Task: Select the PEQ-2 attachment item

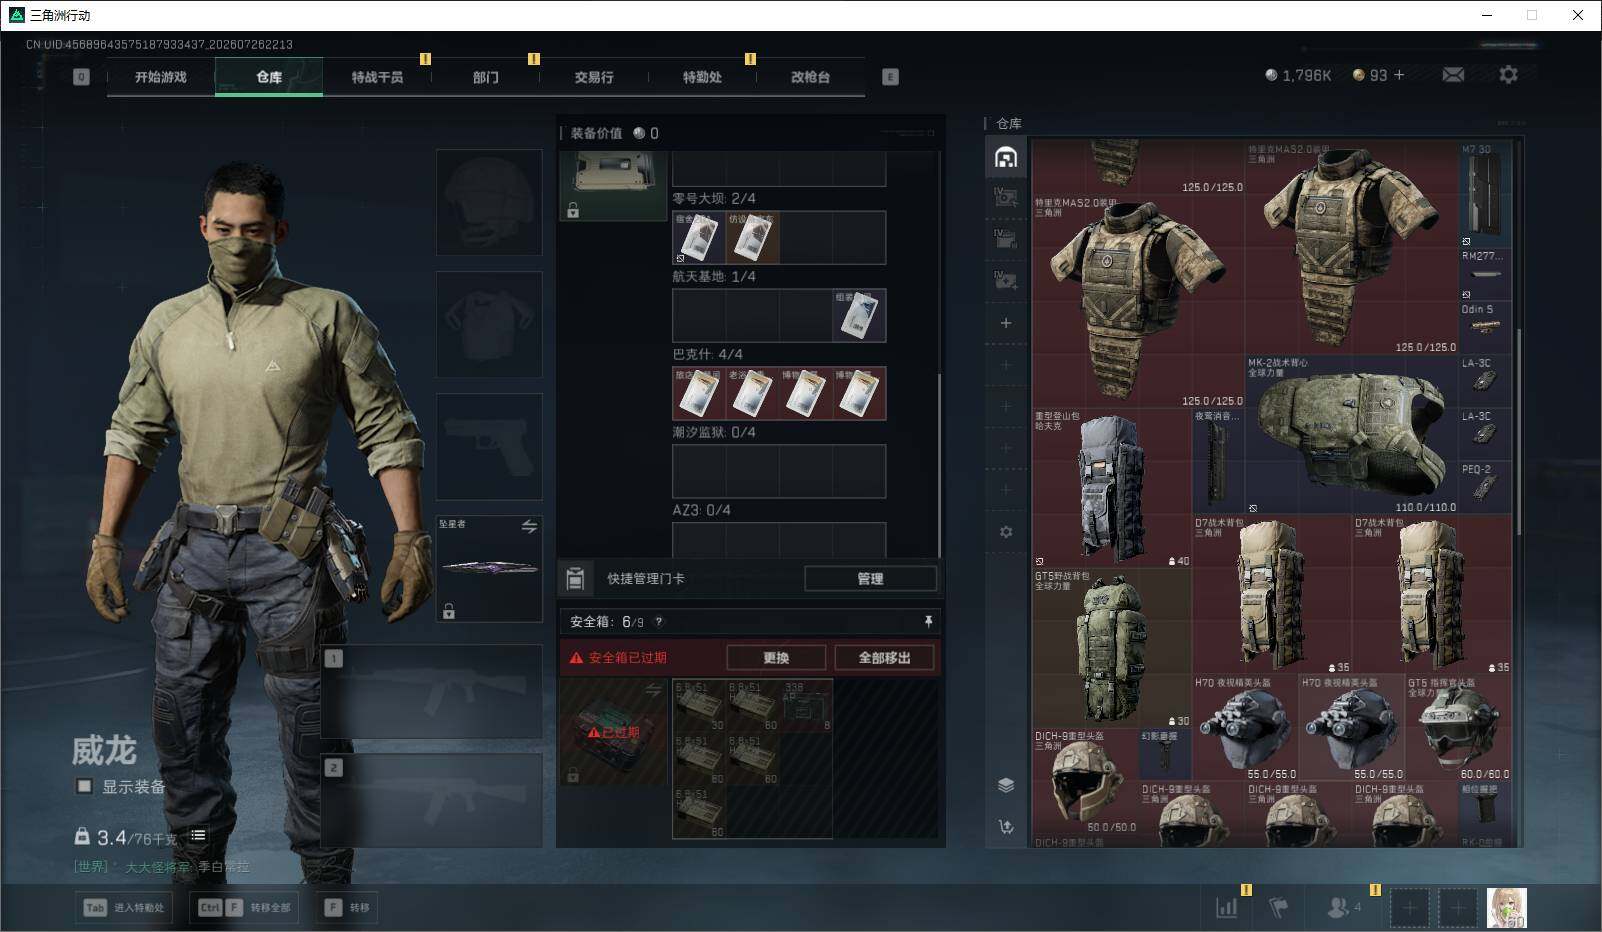Action: [1484, 488]
